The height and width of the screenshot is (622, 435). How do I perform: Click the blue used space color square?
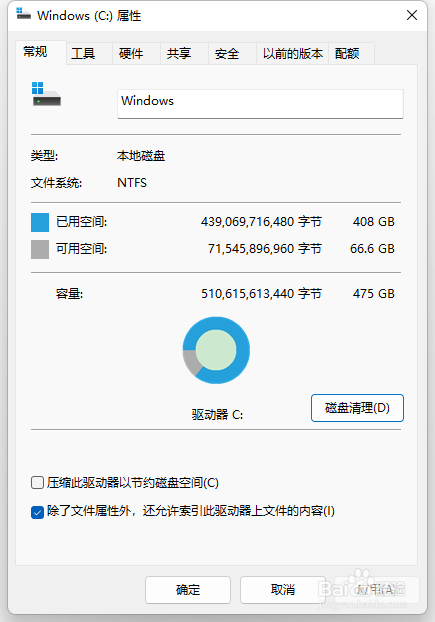pyautogui.click(x=40, y=222)
